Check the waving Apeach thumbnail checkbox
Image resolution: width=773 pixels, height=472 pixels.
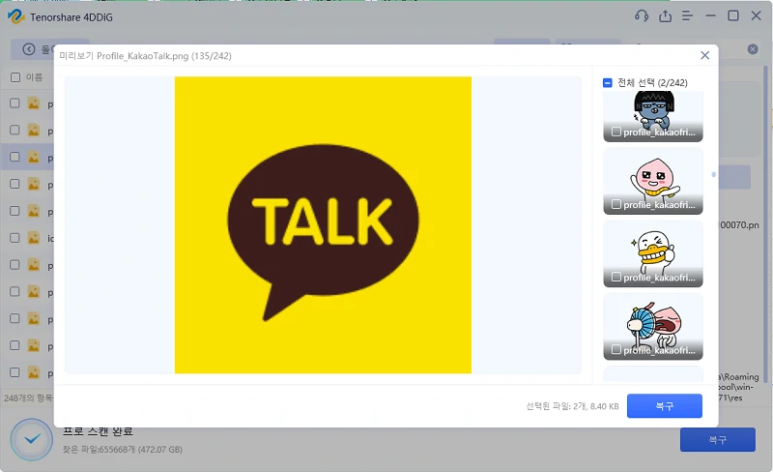(x=616, y=204)
